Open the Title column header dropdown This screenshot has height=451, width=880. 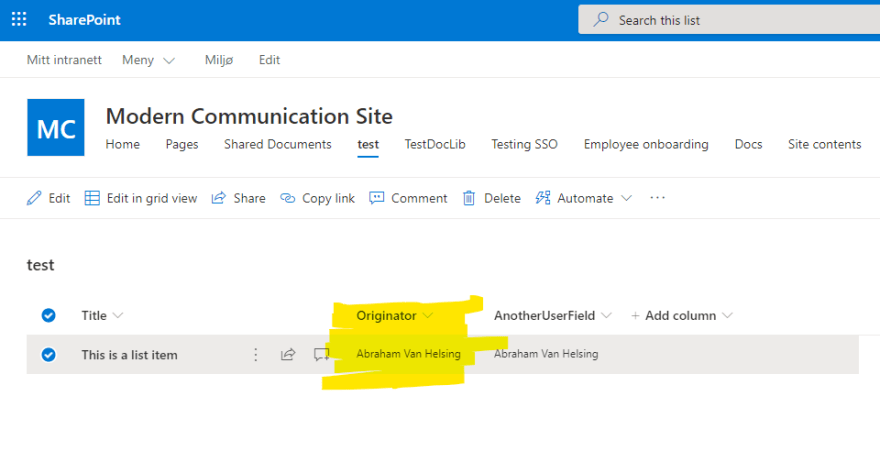tap(102, 316)
